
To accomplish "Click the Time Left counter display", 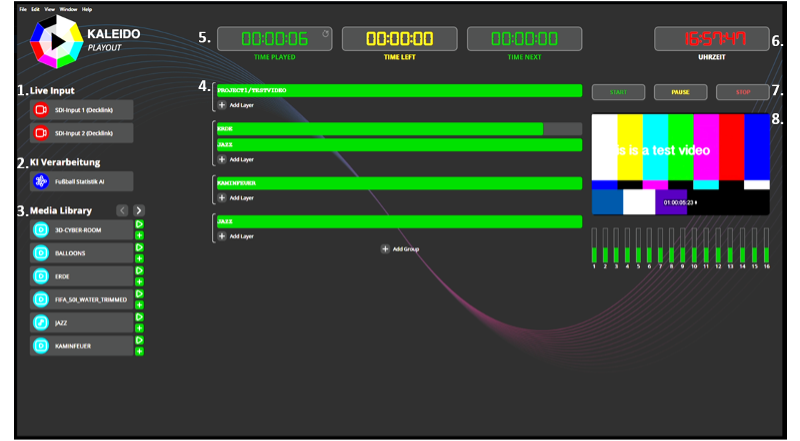I will tap(399, 39).
